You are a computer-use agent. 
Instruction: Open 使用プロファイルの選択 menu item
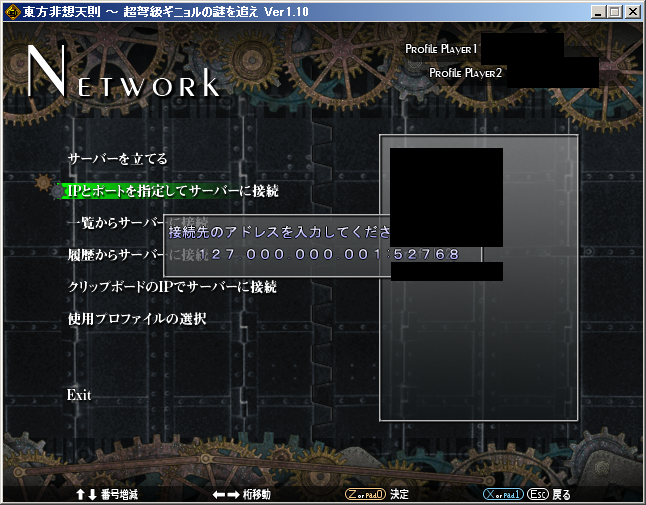[137, 319]
